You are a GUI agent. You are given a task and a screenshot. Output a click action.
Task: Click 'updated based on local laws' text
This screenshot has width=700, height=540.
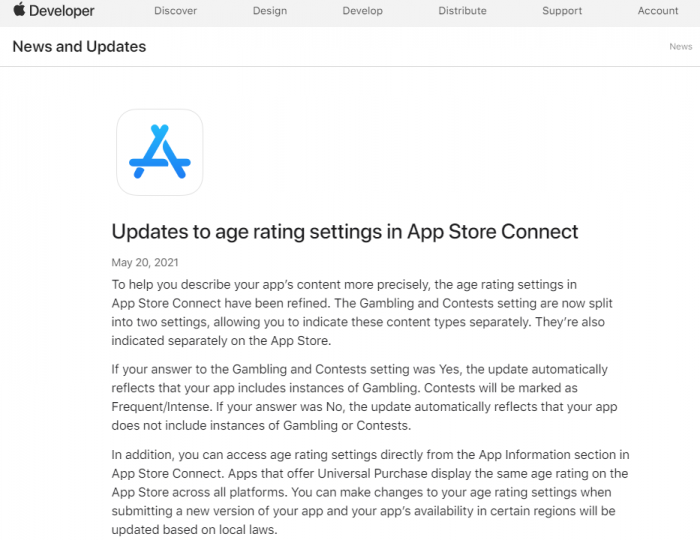[x=193, y=530]
